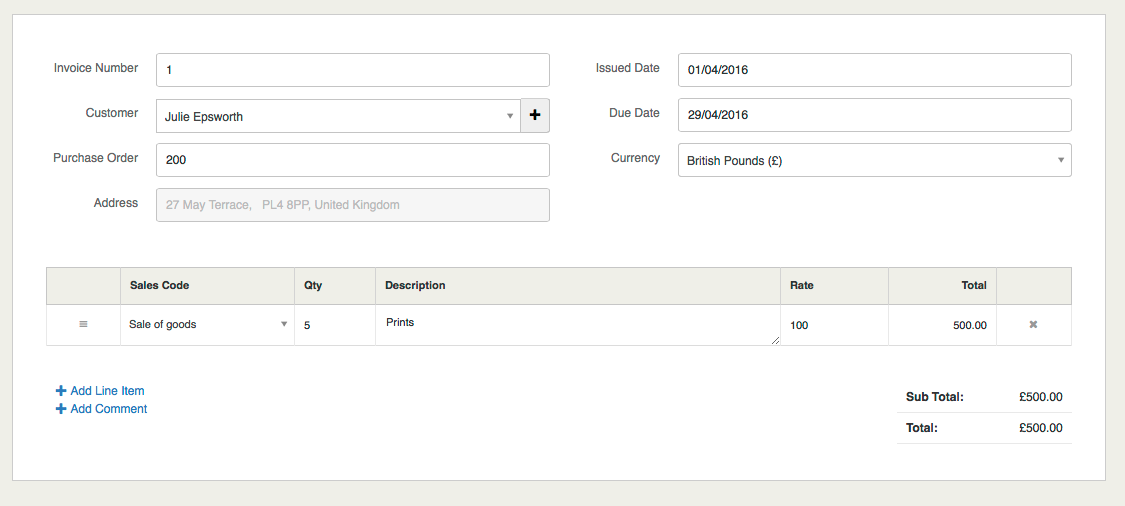Click the plus icon beside Add Comment
The image size is (1125, 506).
(x=61, y=409)
